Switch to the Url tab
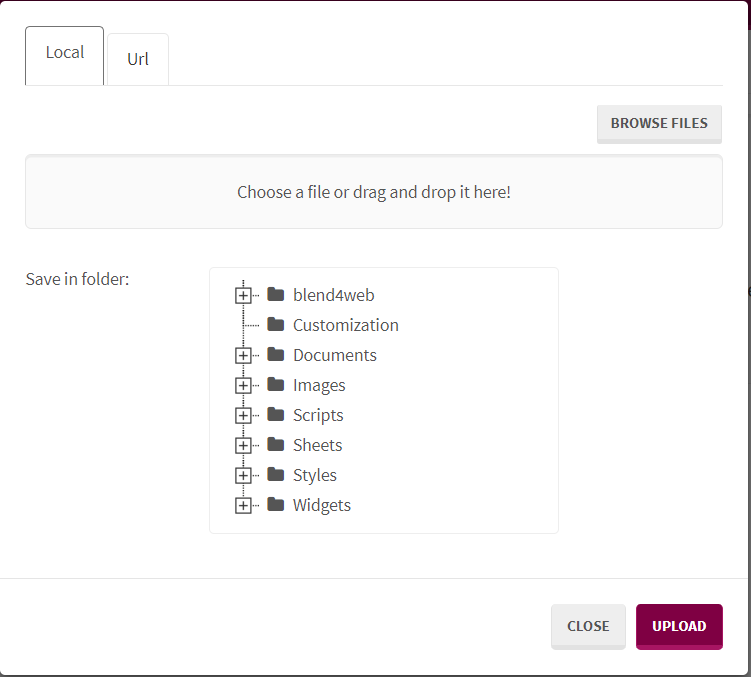 (138, 59)
